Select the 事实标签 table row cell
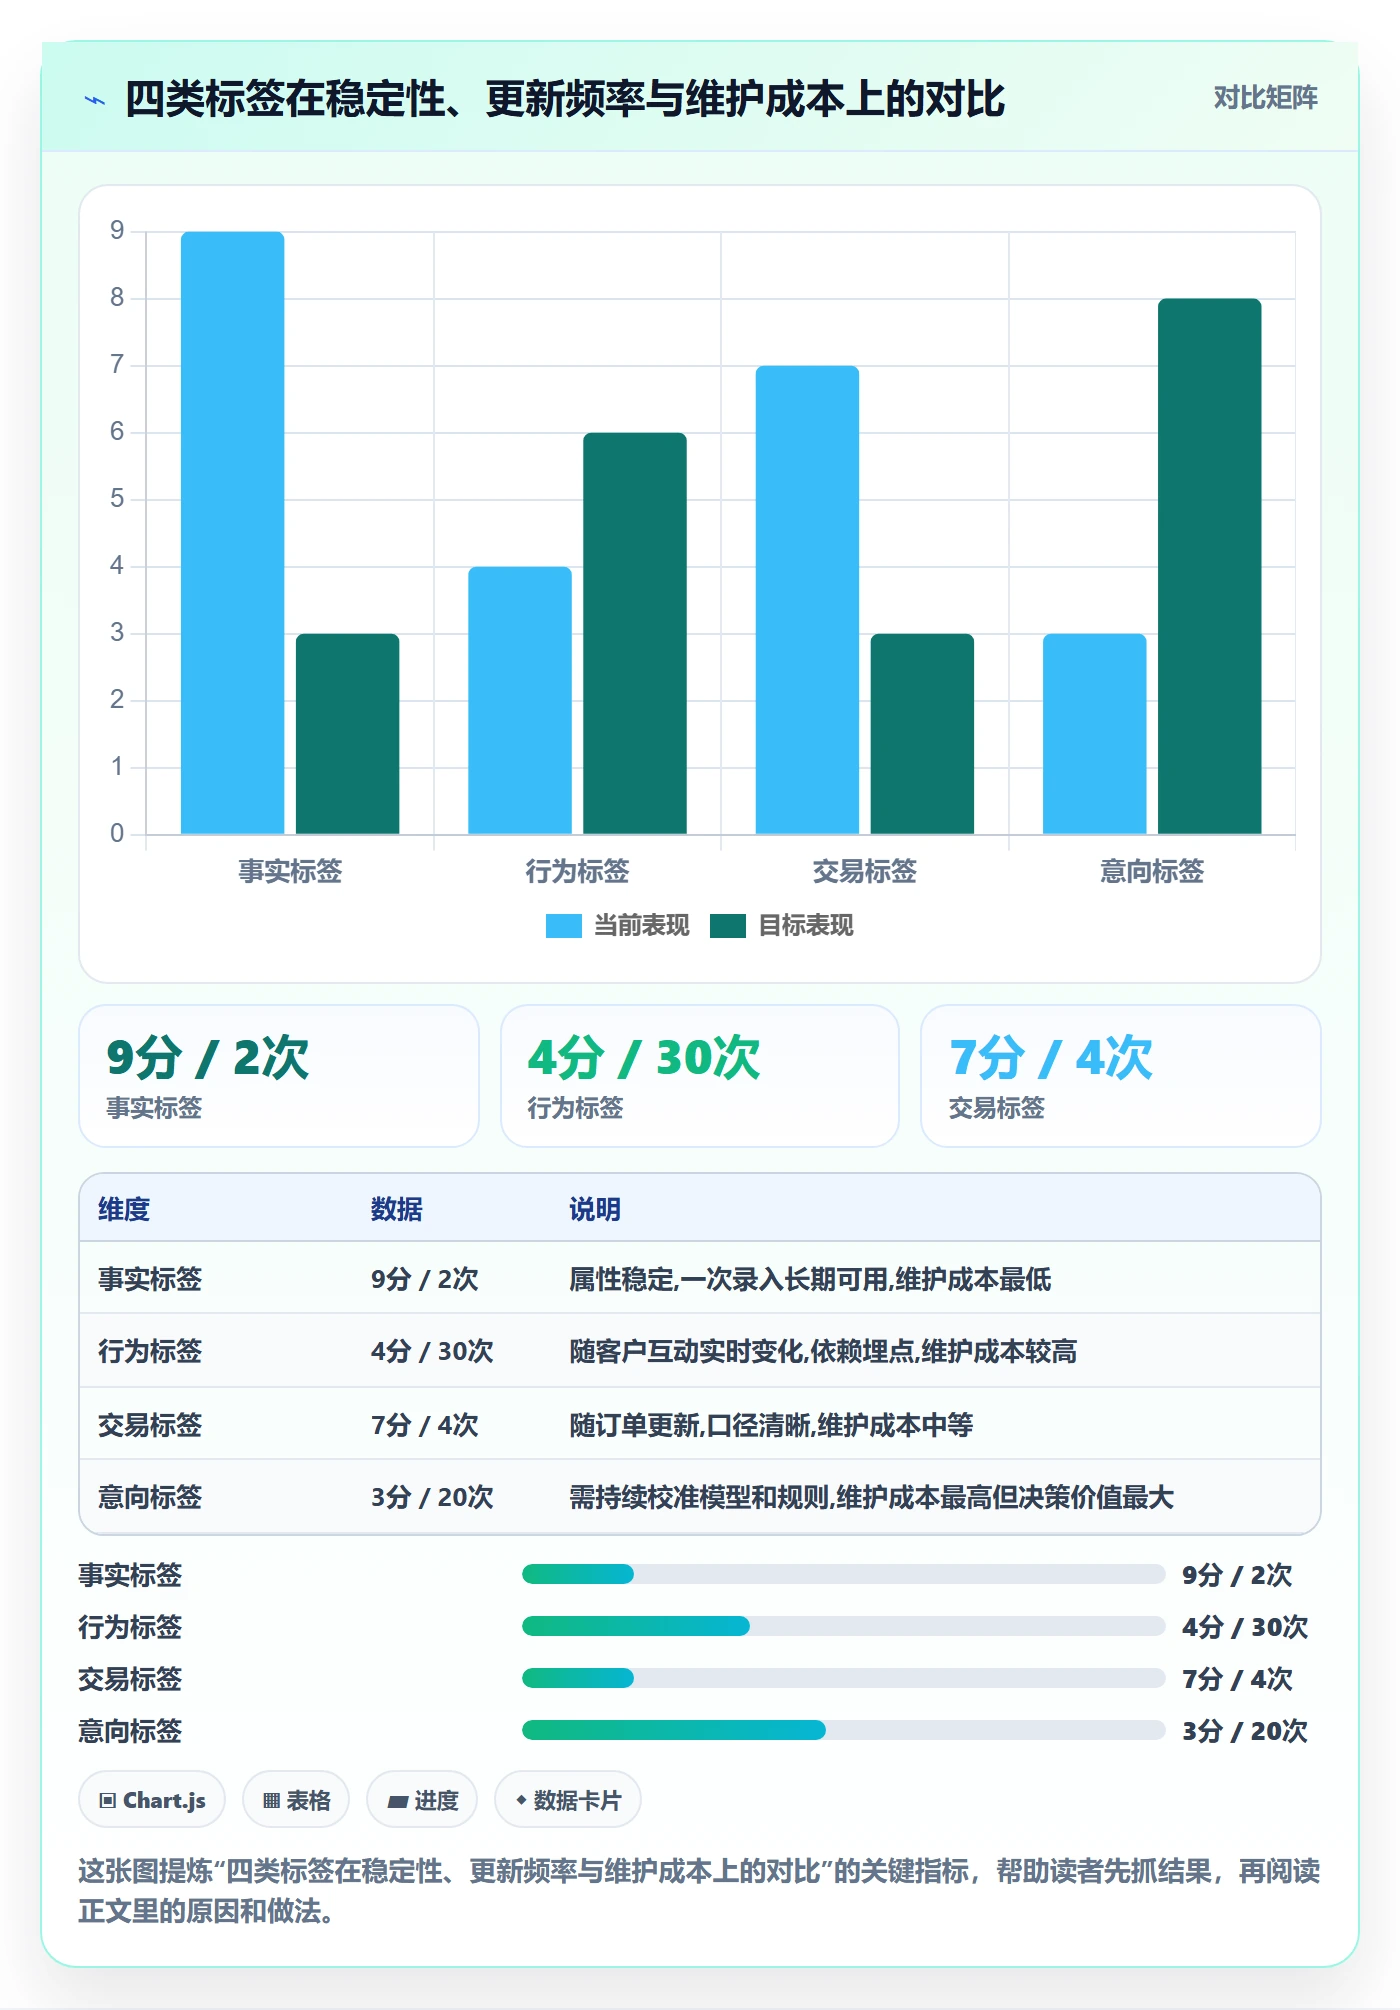Screen dimensions: 1400x2010 pos(150,1279)
